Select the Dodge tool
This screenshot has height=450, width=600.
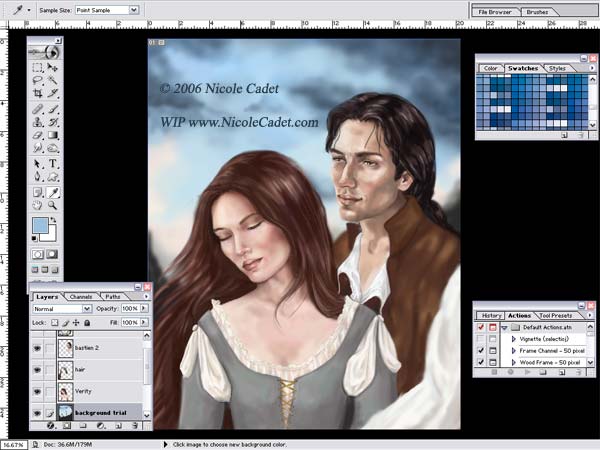coord(52,147)
